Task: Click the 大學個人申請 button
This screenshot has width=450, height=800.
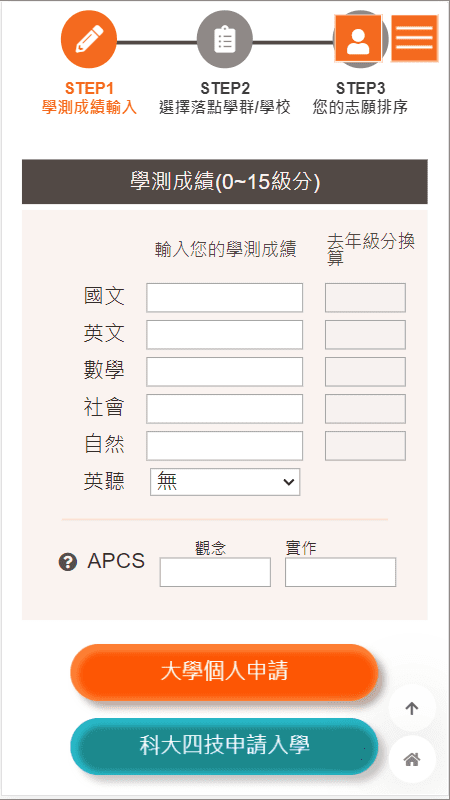Action: [x=224, y=671]
